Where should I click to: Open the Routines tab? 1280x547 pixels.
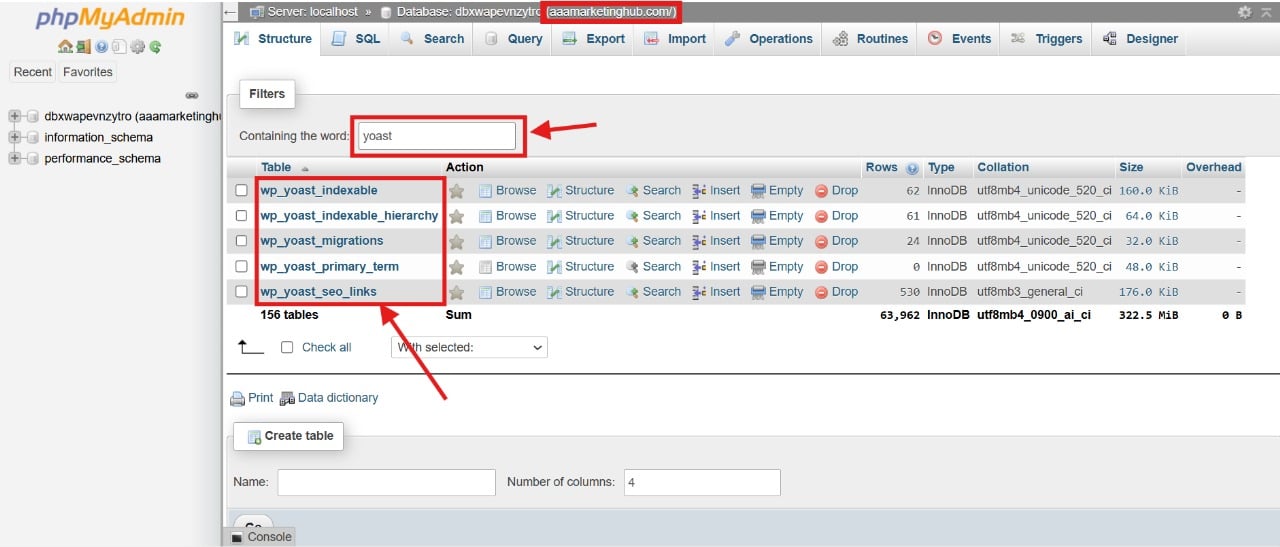(870, 39)
